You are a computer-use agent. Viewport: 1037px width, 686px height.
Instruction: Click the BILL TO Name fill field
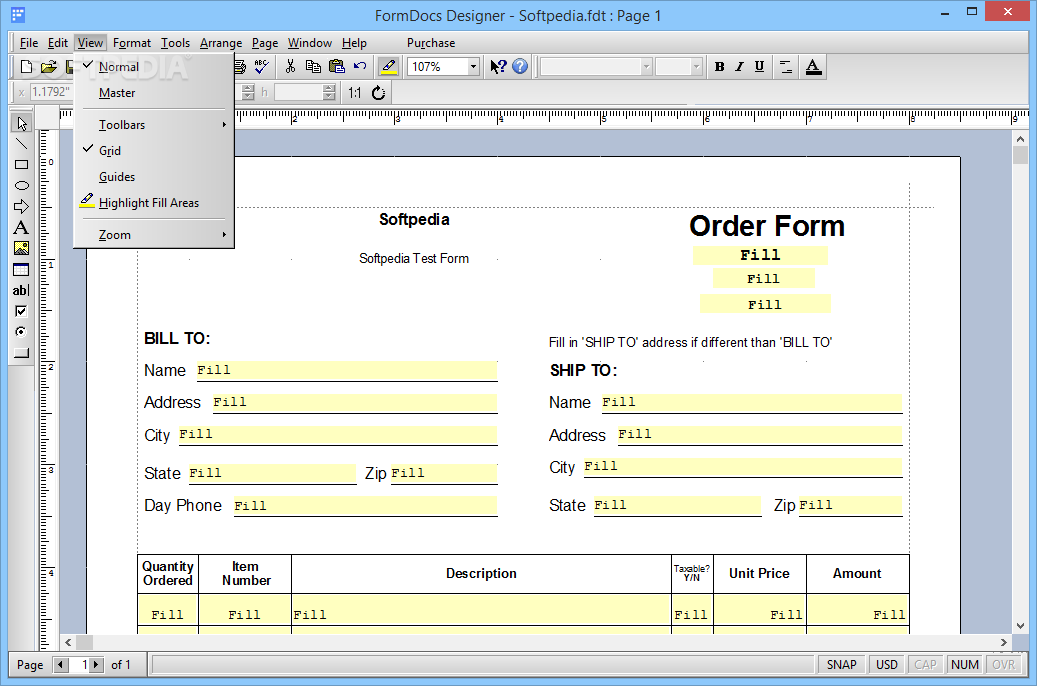click(347, 370)
